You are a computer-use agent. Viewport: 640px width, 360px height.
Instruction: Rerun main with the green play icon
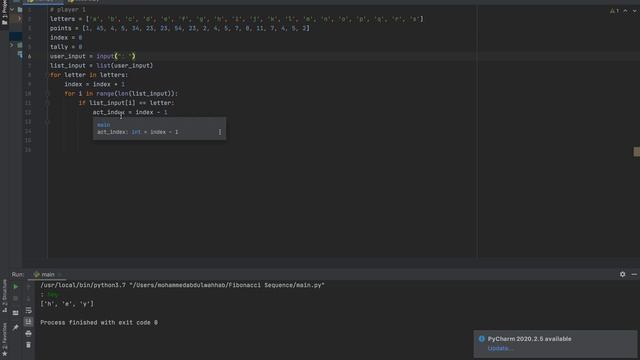[16, 287]
